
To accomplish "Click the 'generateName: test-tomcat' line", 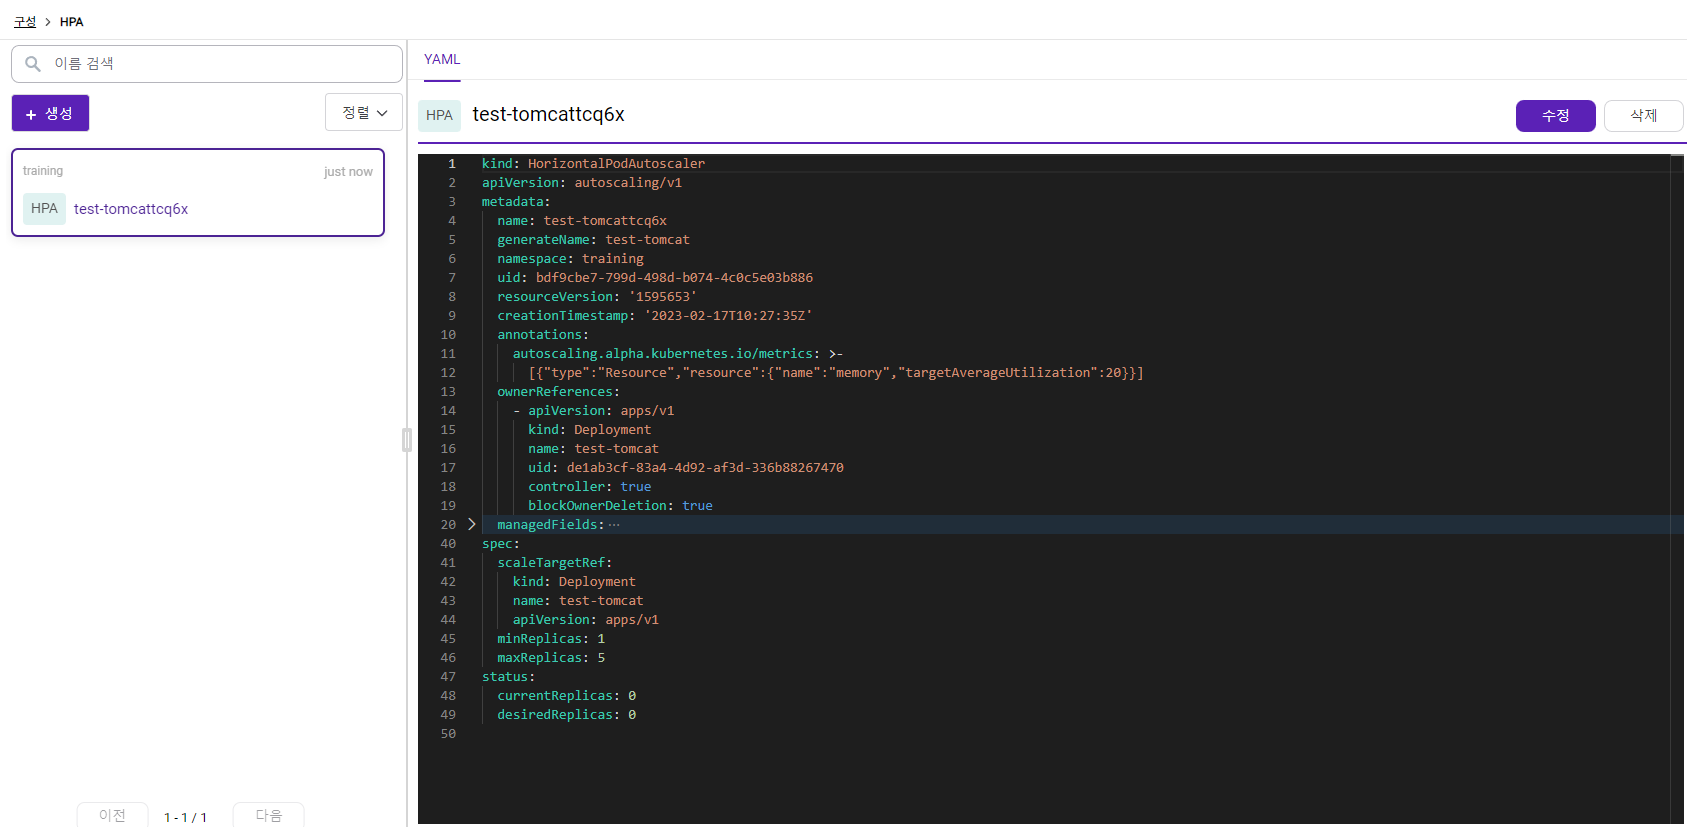I will (593, 239).
